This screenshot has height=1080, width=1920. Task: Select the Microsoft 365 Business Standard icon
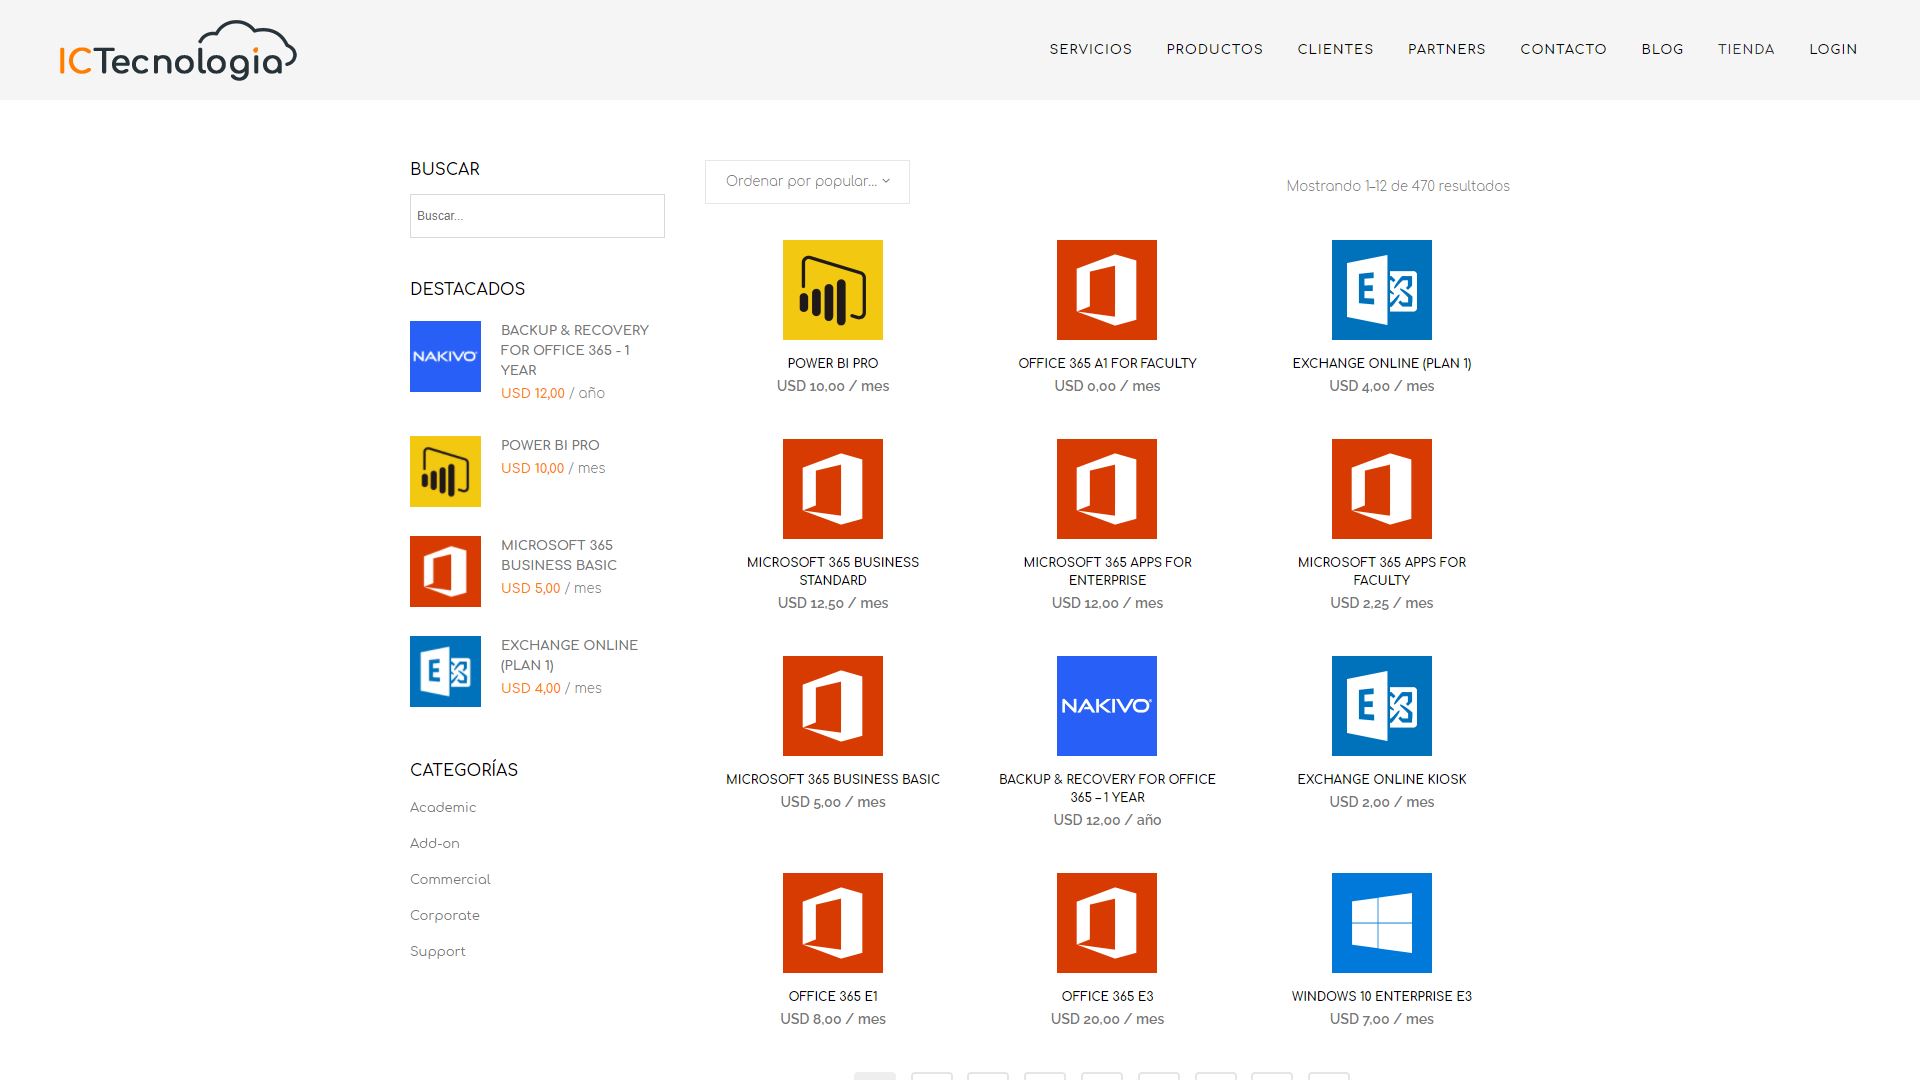click(832, 489)
